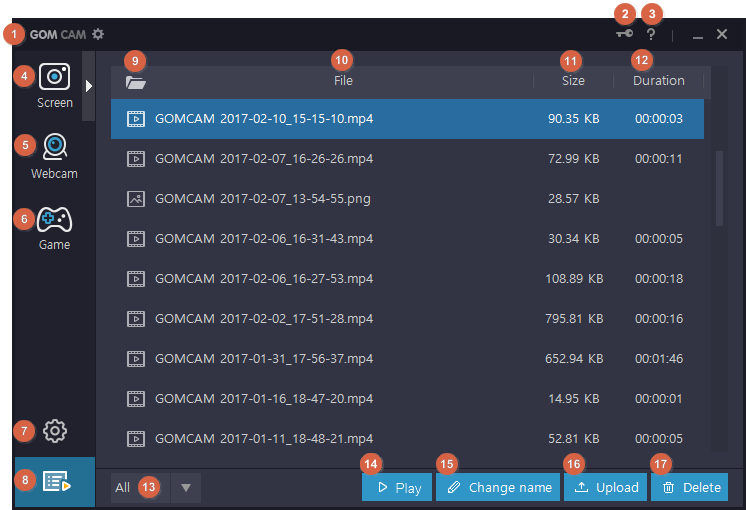
Task: Sort by the File column header
Action: pos(343,81)
